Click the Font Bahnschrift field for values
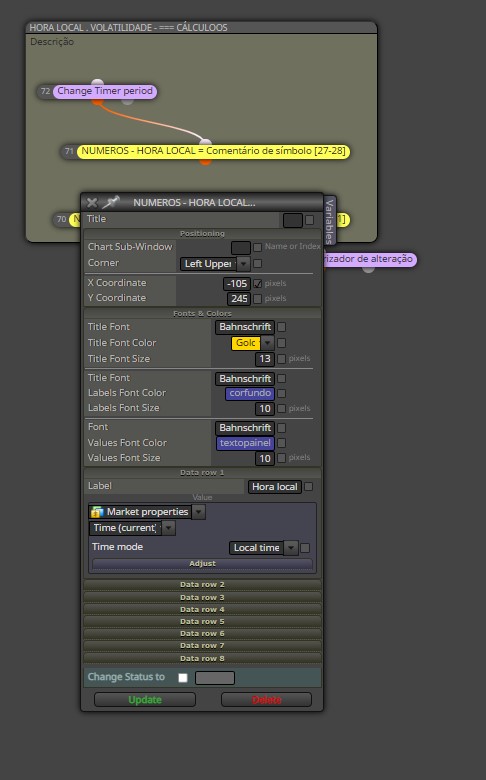 [245, 428]
